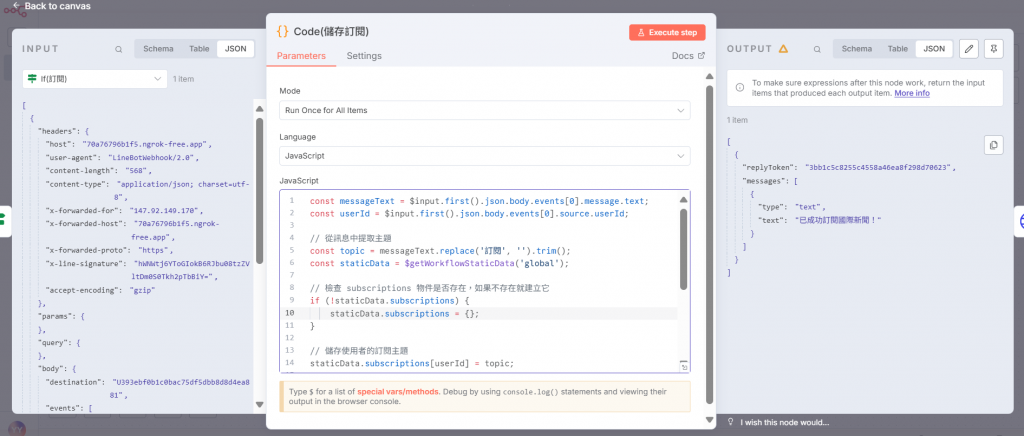This screenshot has width=1024, height=436.
Task: Click the back arrow icon beside Back to canvas
Action: (x=16, y=5)
